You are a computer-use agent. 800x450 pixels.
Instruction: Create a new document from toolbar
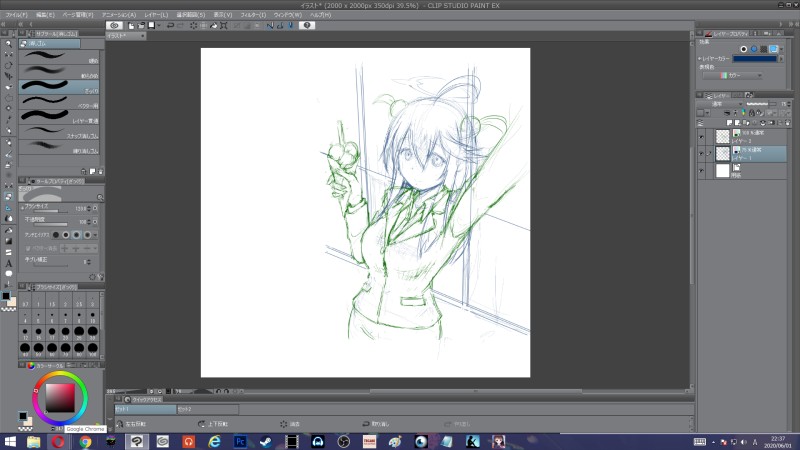click(x=131, y=26)
